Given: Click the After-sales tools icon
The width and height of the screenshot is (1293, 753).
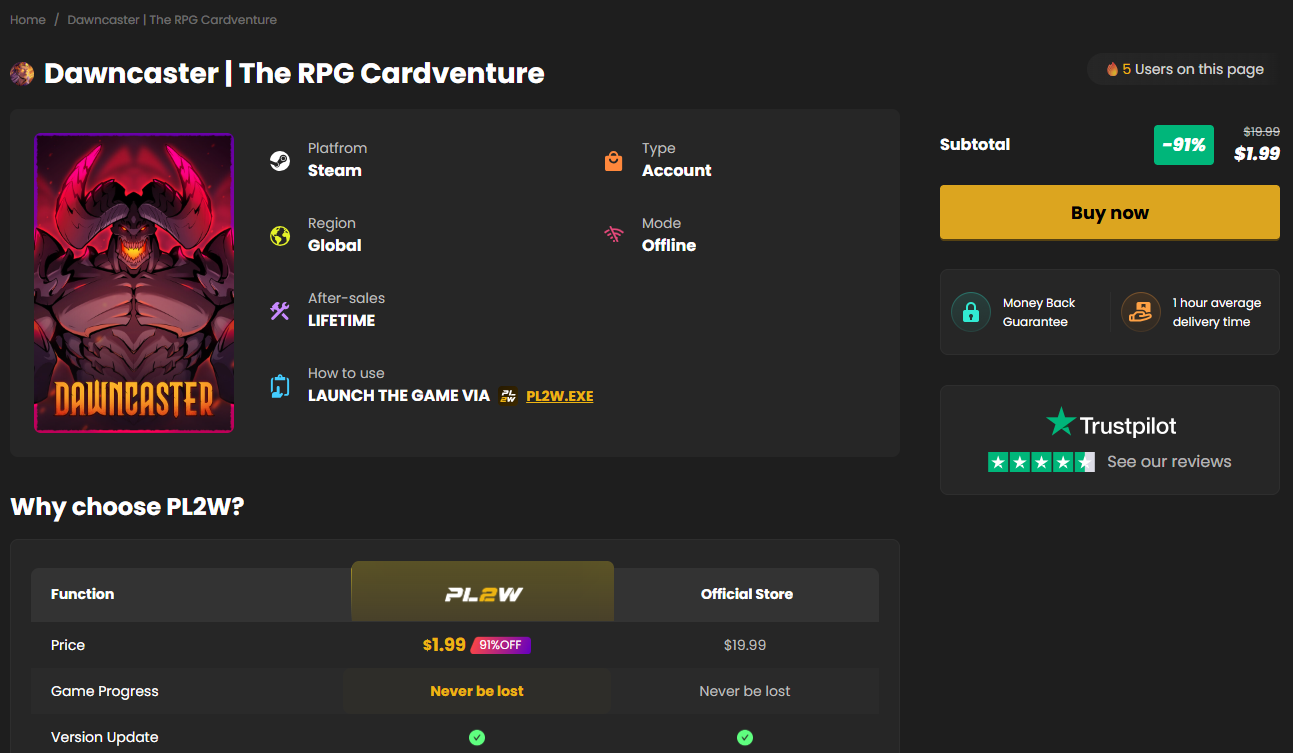Looking at the screenshot, I should pyautogui.click(x=280, y=310).
